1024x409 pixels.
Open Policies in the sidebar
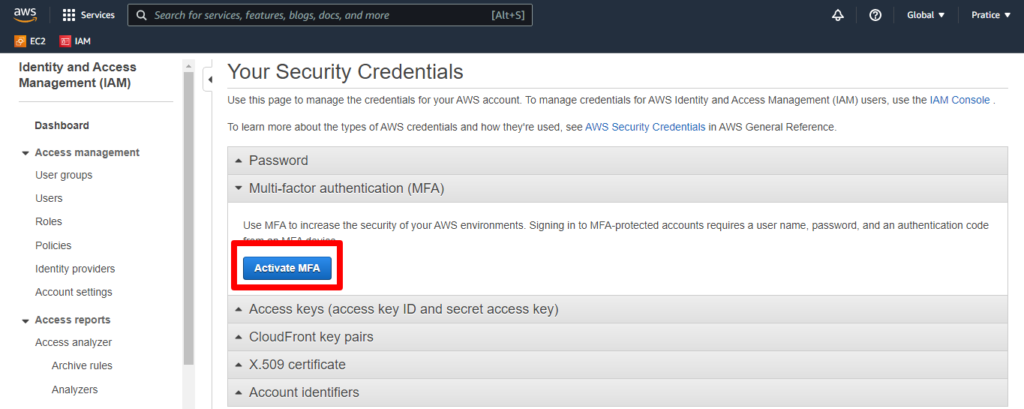(53, 246)
